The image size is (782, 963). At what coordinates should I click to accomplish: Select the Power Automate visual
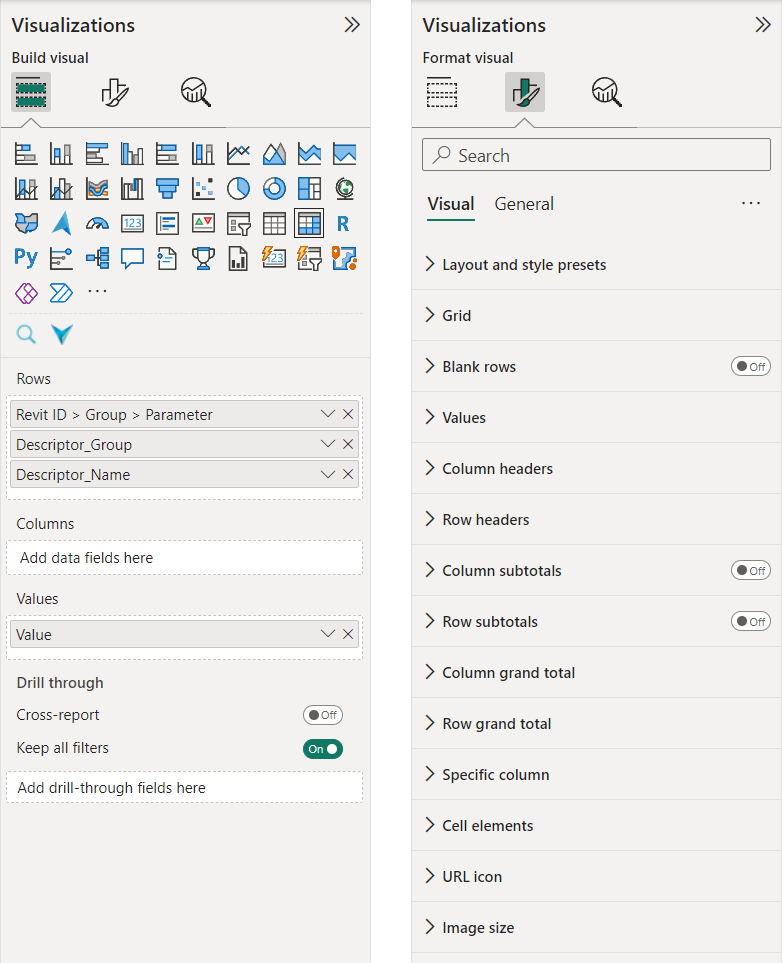61,293
